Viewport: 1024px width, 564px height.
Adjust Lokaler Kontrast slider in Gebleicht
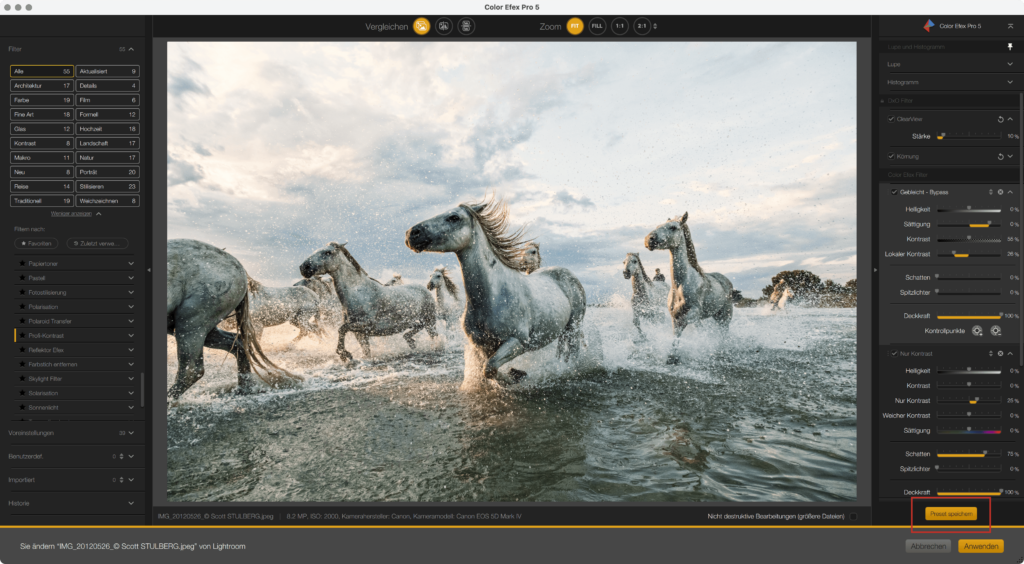click(969, 254)
